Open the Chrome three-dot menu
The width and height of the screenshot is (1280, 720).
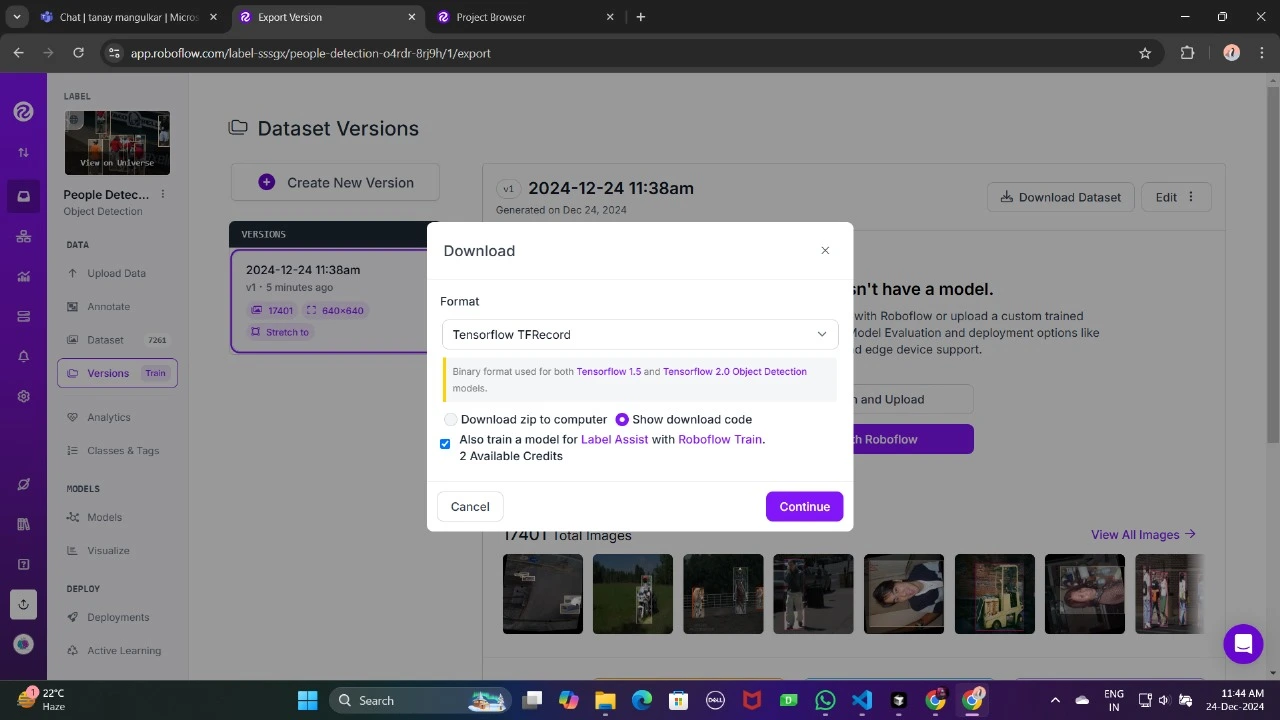1261,53
